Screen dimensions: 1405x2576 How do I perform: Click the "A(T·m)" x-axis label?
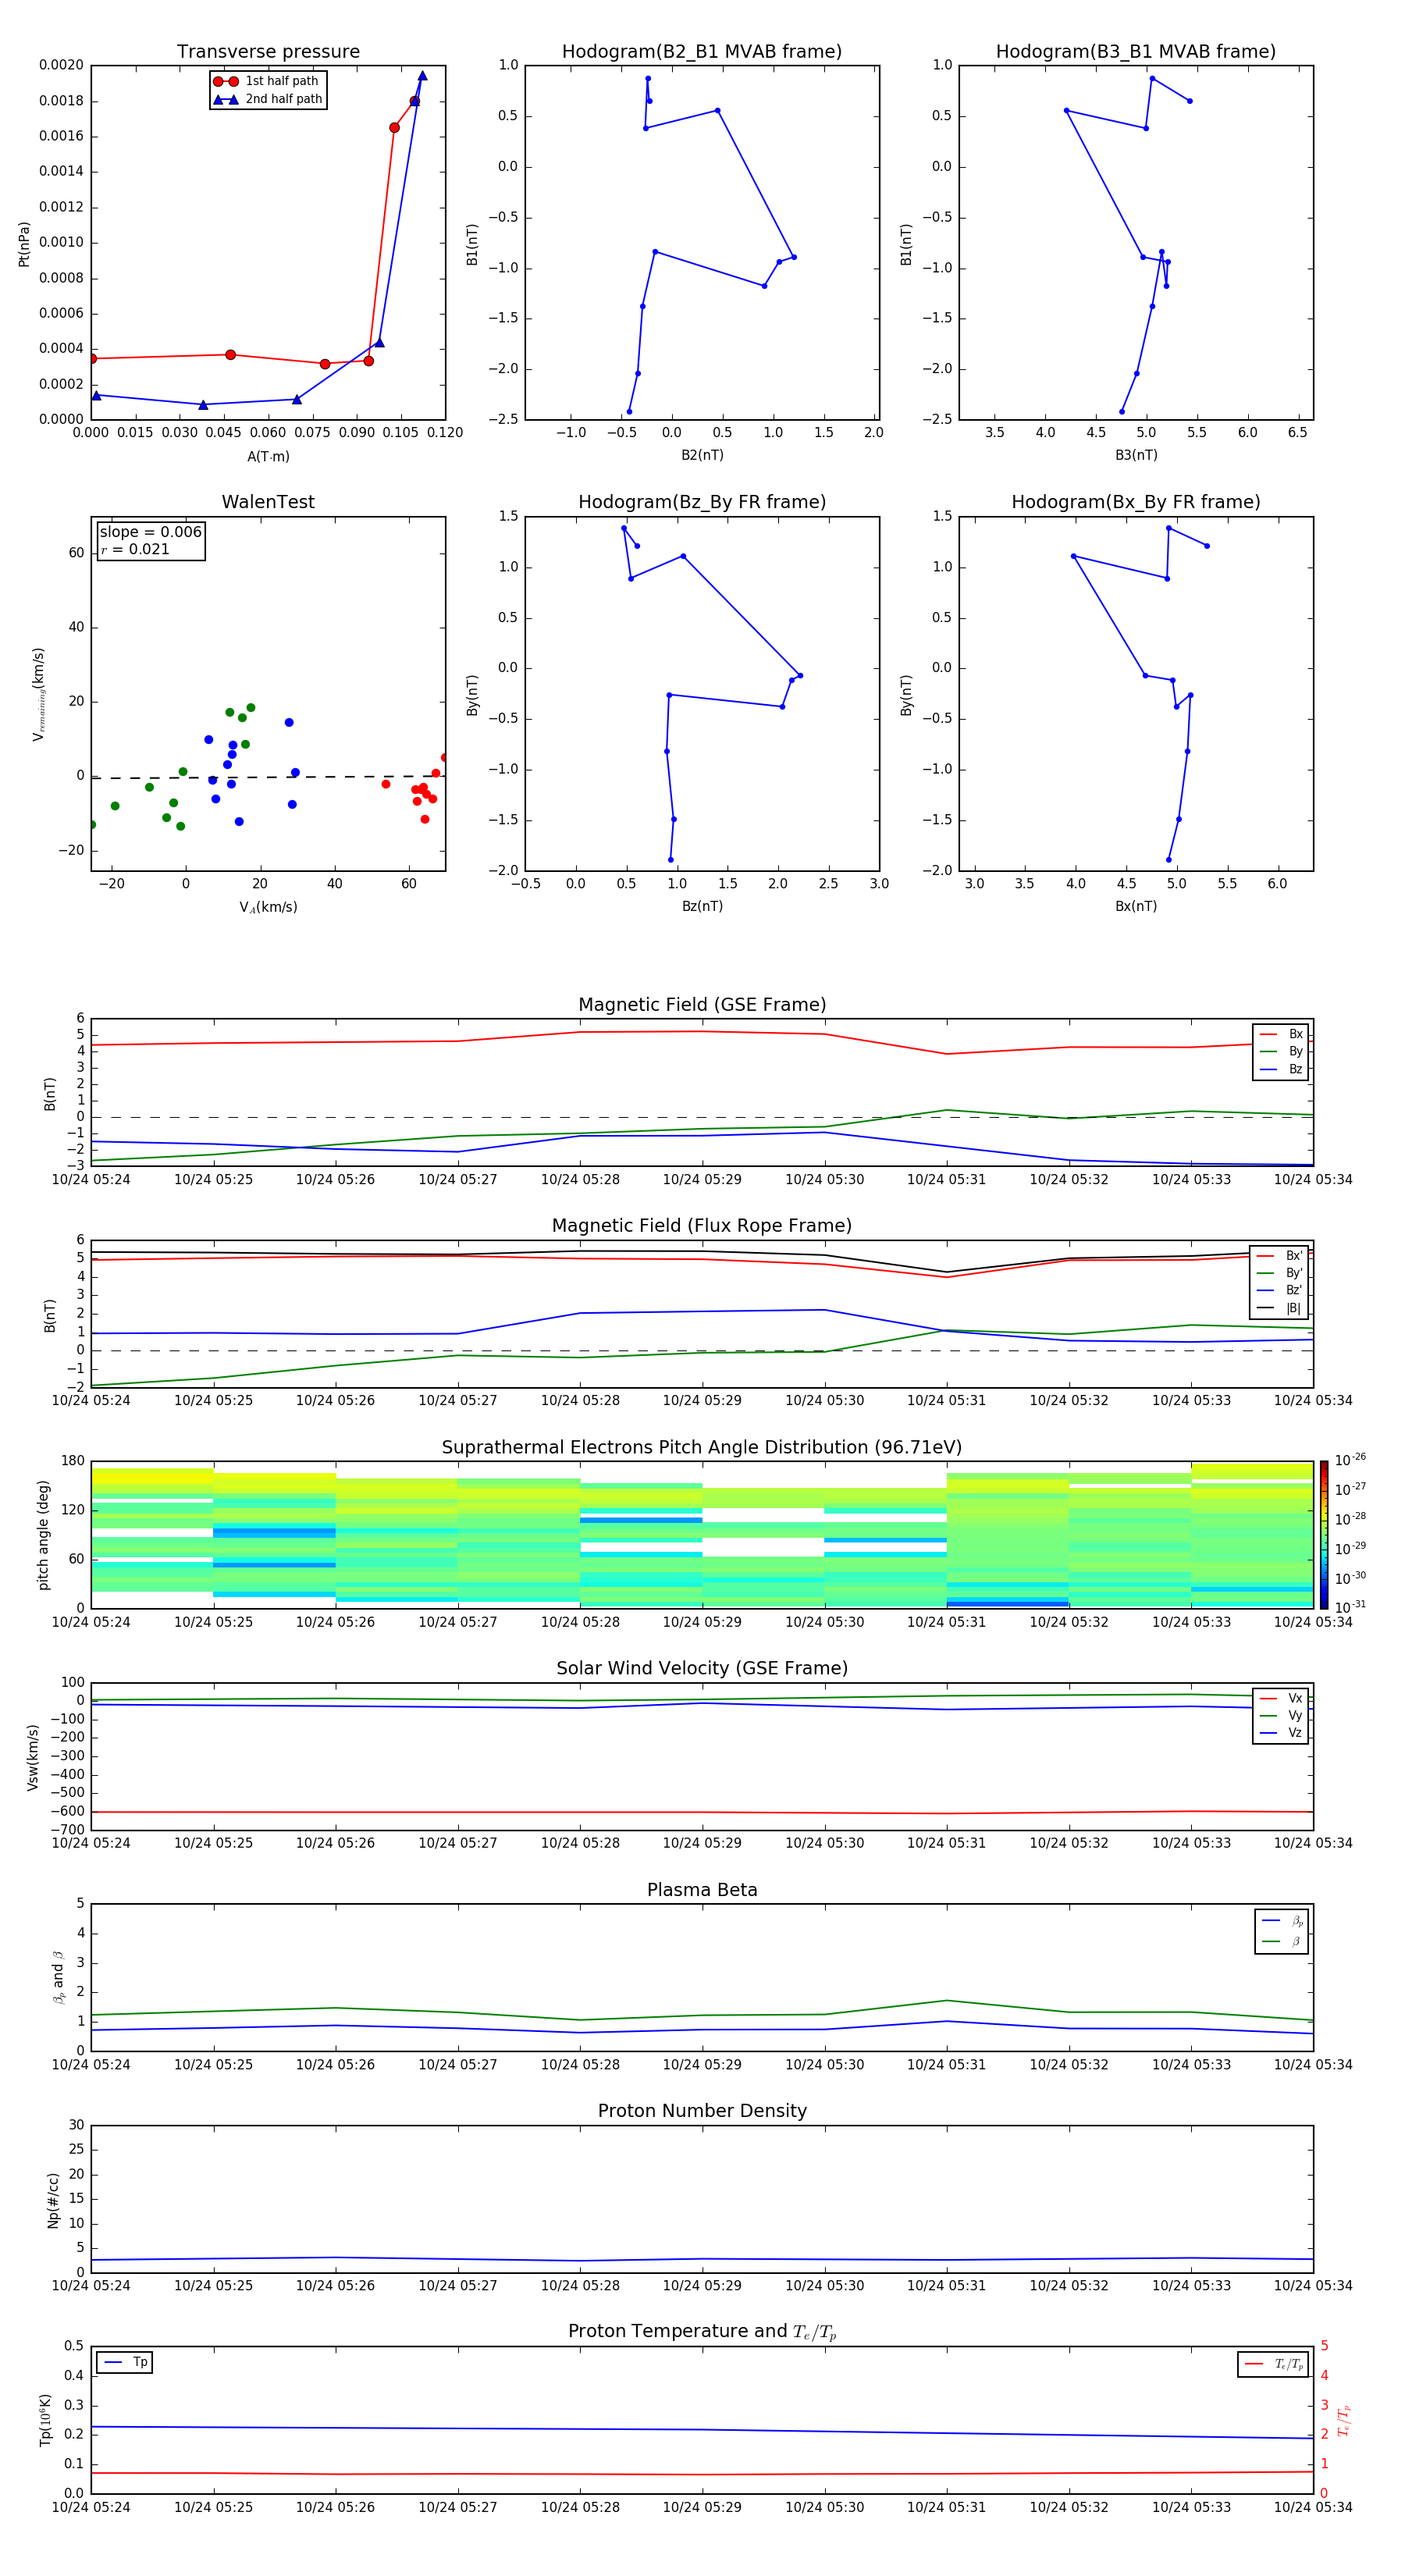point(268,457)
